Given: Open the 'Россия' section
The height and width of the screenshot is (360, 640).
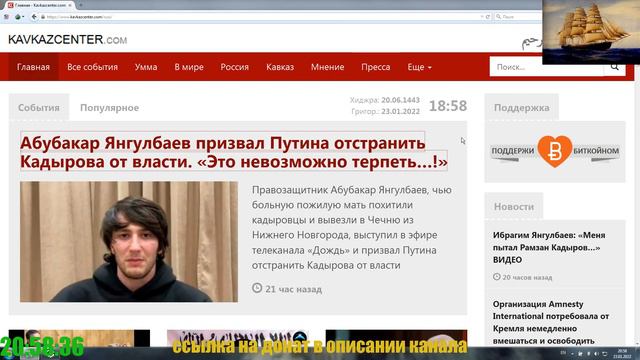Looking at the screenshot, I should (x=235, y=67).
